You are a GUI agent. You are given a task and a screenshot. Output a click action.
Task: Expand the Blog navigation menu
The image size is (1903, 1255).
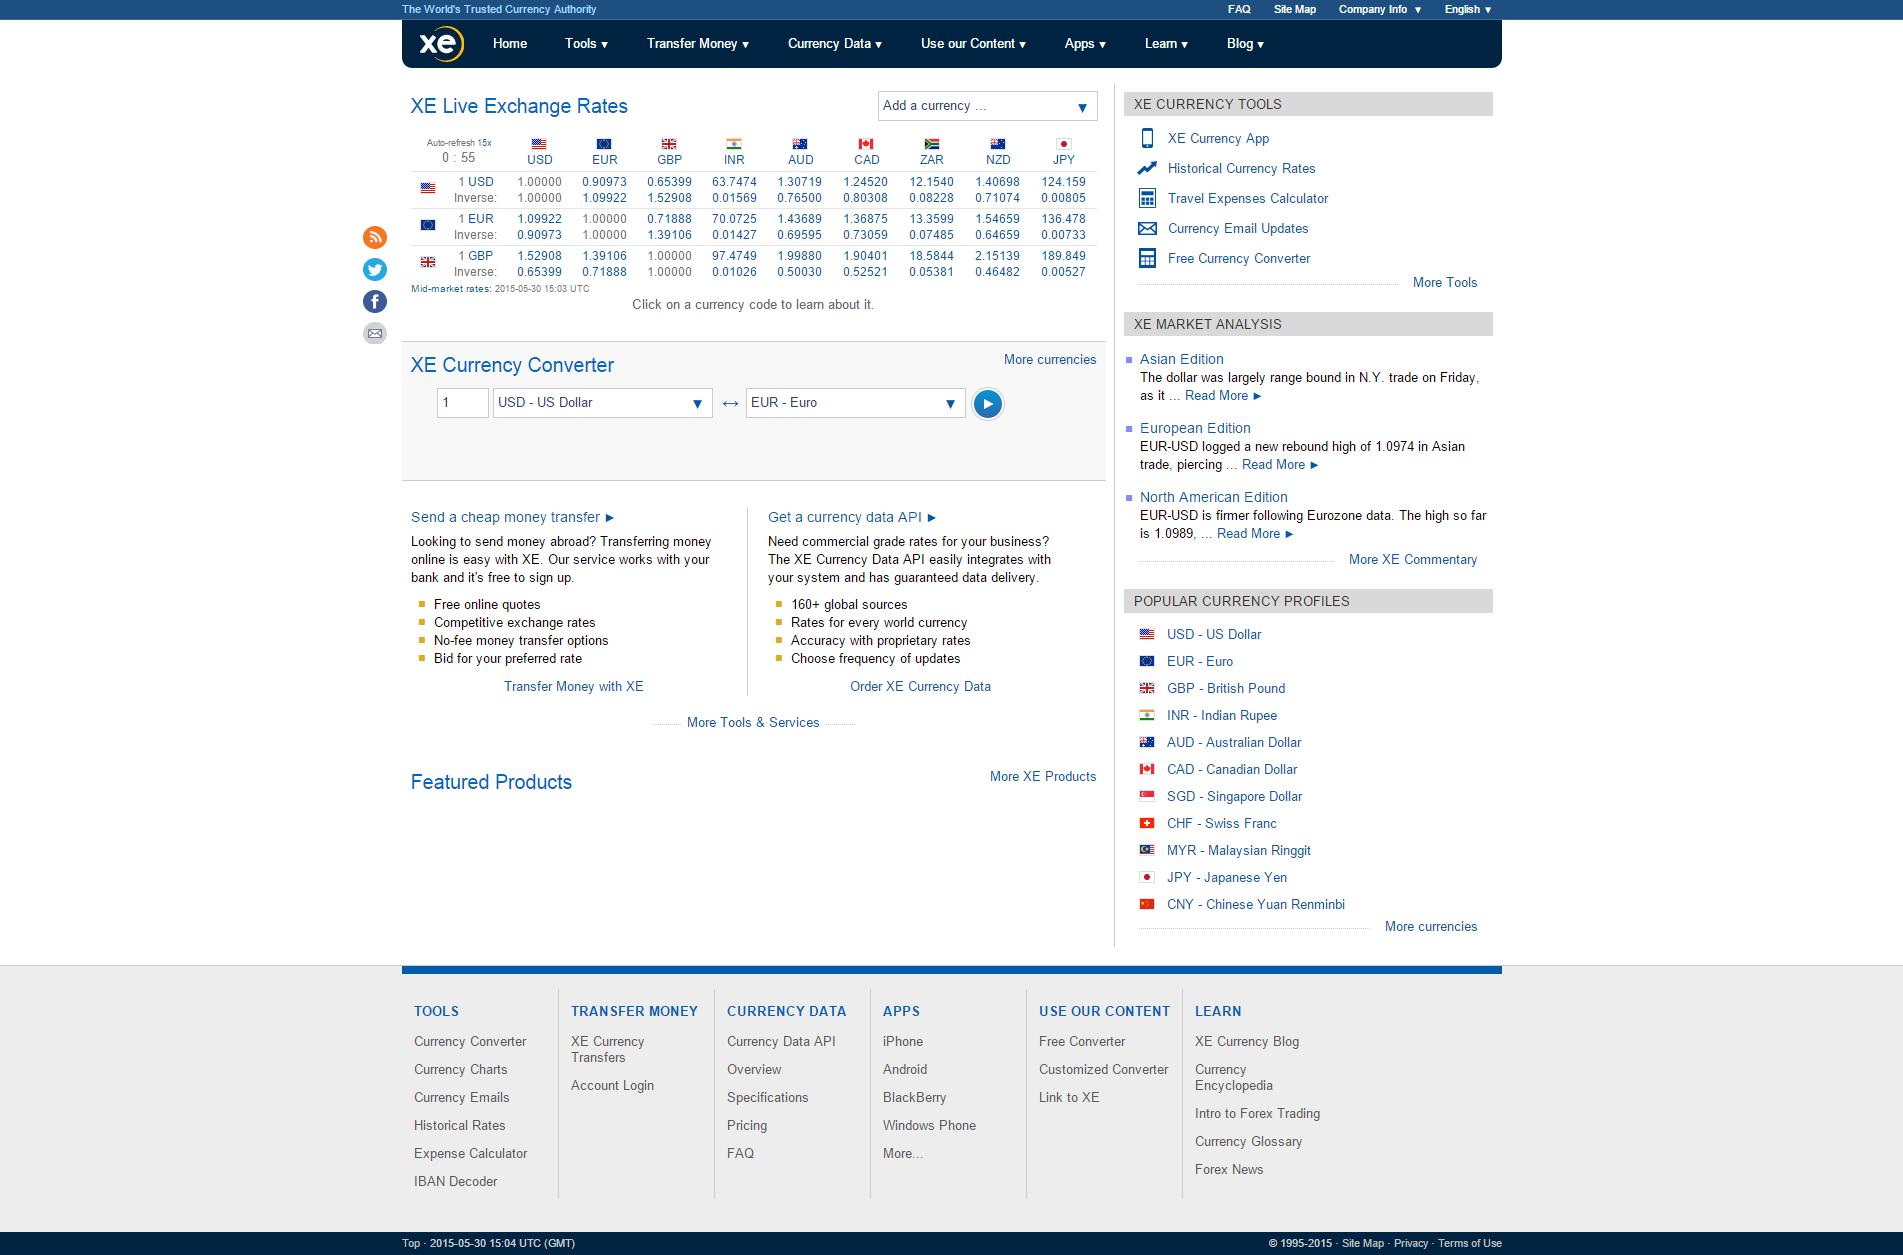(1245, 44)
